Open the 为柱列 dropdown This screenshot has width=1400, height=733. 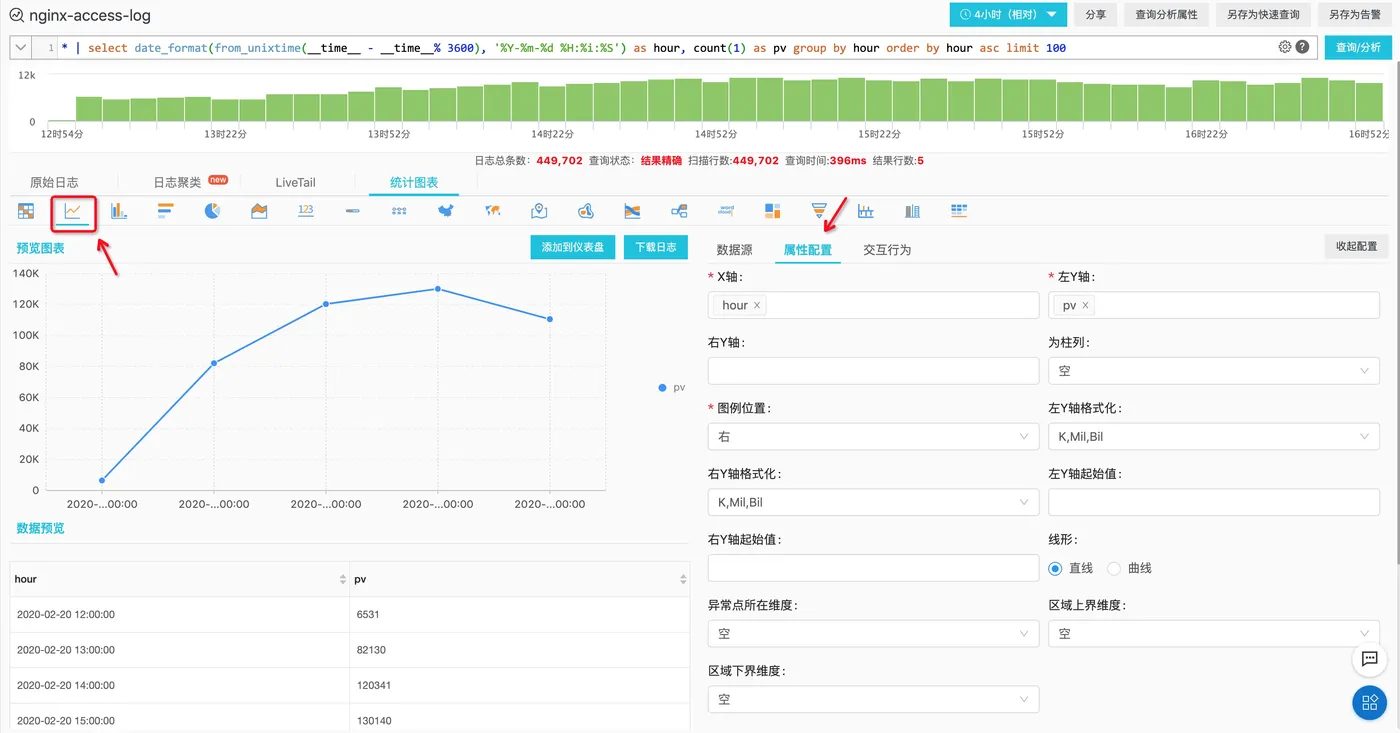coord(1213,370)
